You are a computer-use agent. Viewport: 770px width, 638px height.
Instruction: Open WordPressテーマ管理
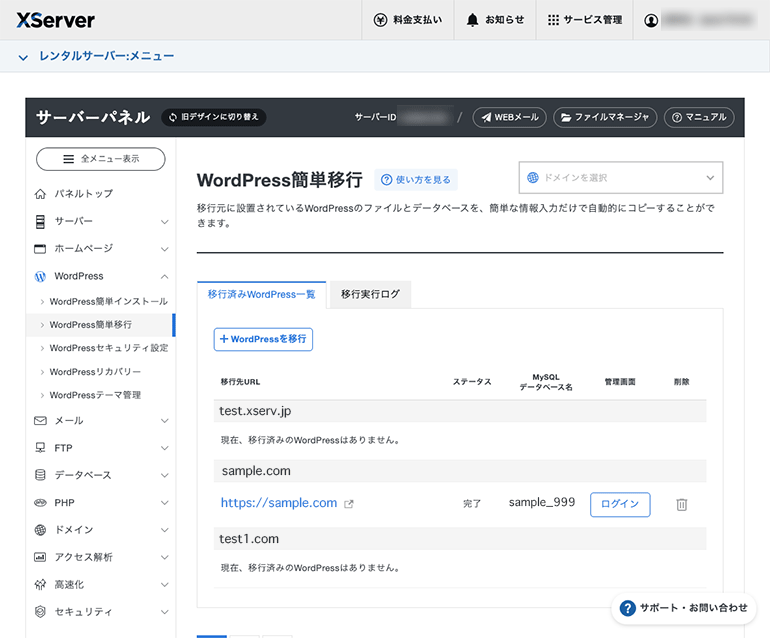point(95,395)
